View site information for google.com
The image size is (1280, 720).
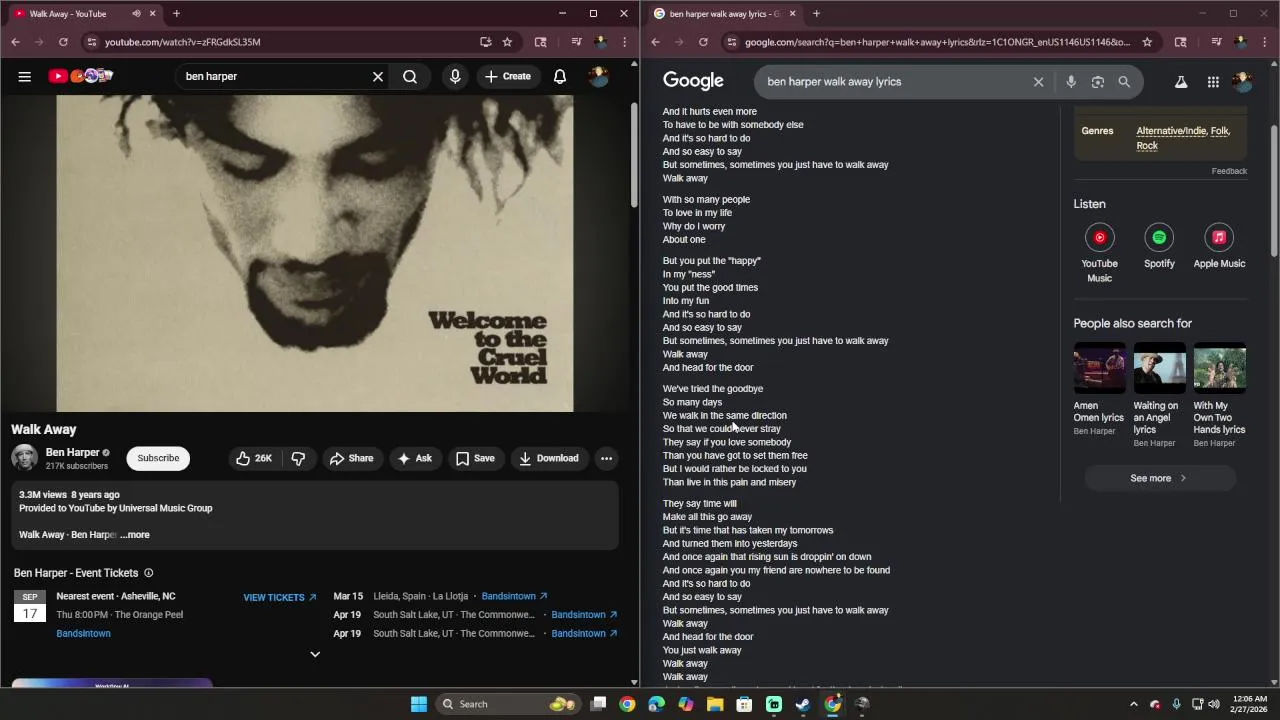(x=731, y=42)
